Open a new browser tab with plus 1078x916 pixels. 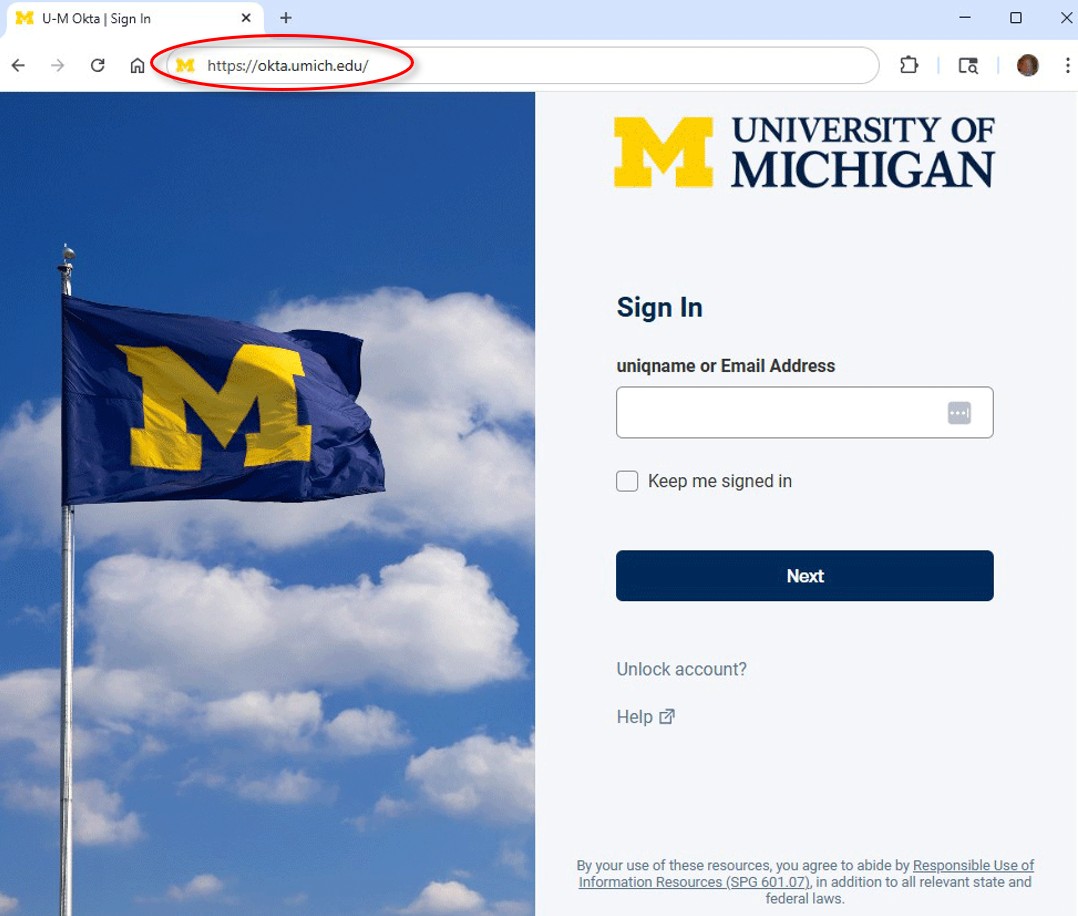pyautogui.click(x=286, y=18)
